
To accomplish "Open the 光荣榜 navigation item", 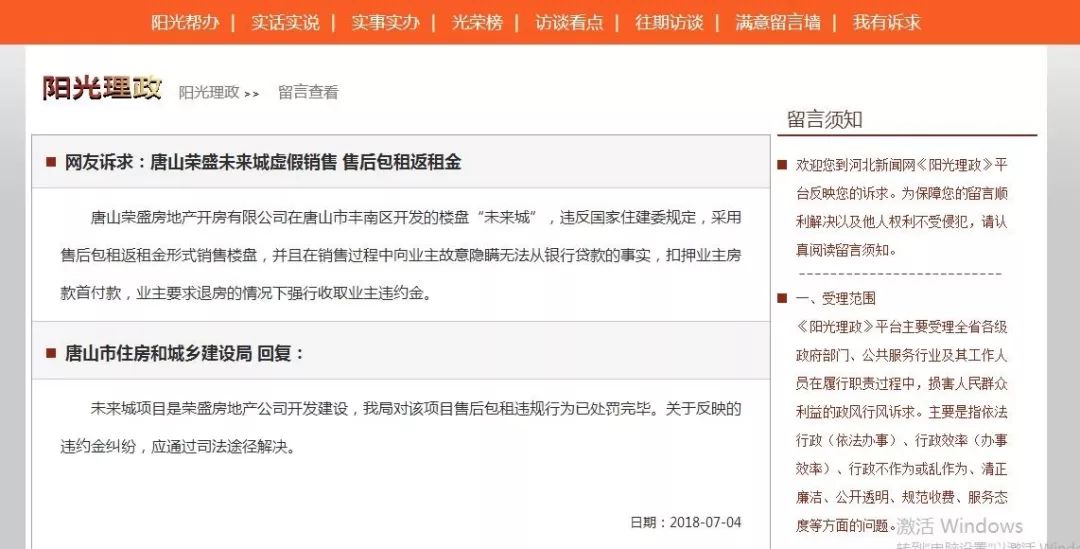I will coord(477,22).
